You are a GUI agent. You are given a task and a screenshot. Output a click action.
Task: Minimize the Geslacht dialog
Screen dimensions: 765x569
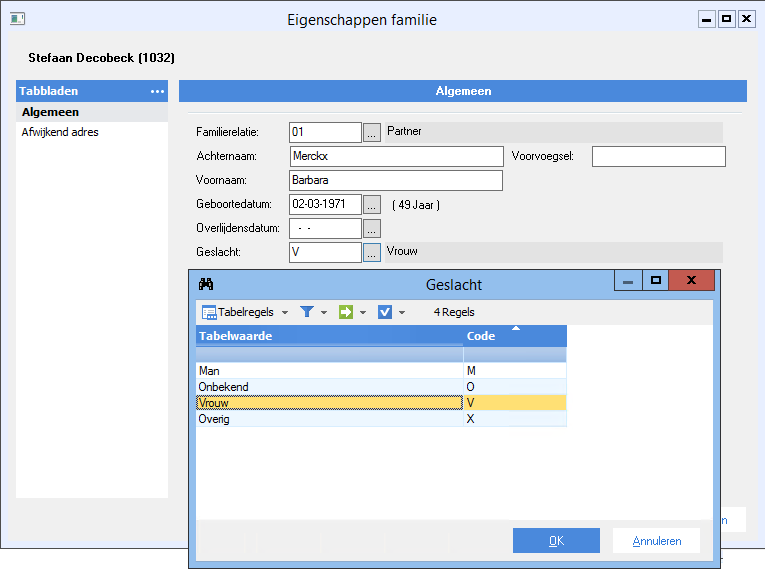pos(628,281)
